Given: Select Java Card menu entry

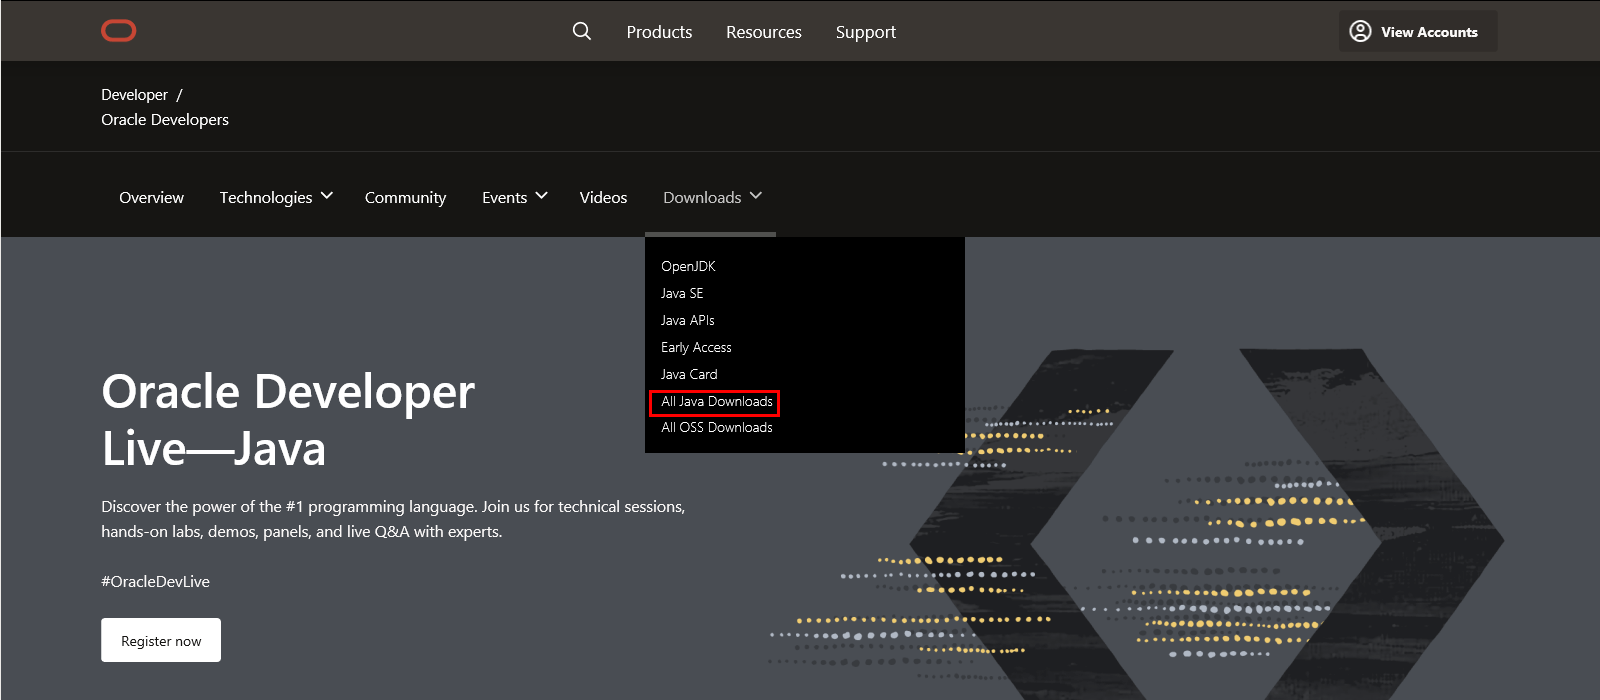Looking at the screenshot, I should point(689,374).
